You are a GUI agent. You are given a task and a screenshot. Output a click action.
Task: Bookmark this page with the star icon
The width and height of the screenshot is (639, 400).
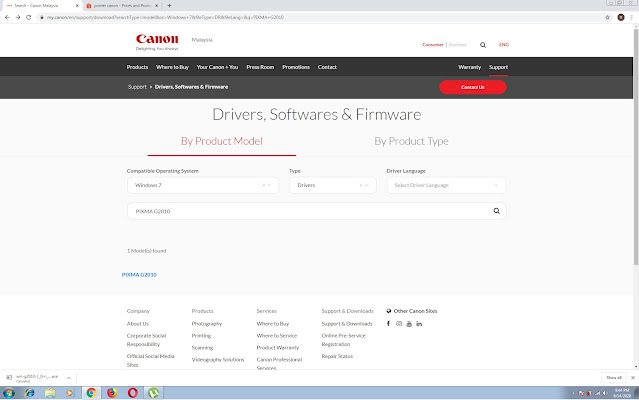tap(608, 17)
